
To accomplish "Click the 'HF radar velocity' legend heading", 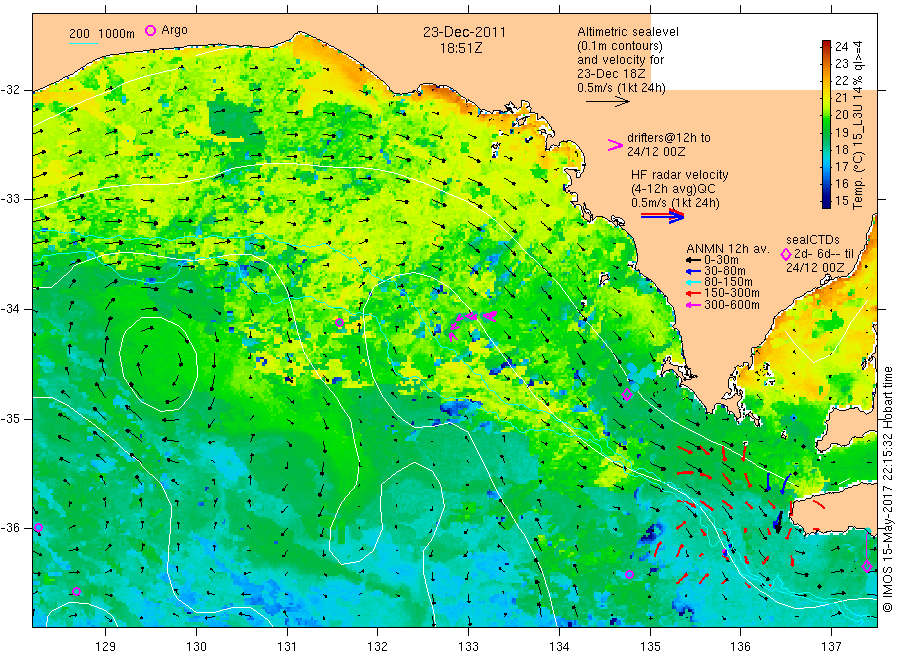I will (680, 175).
